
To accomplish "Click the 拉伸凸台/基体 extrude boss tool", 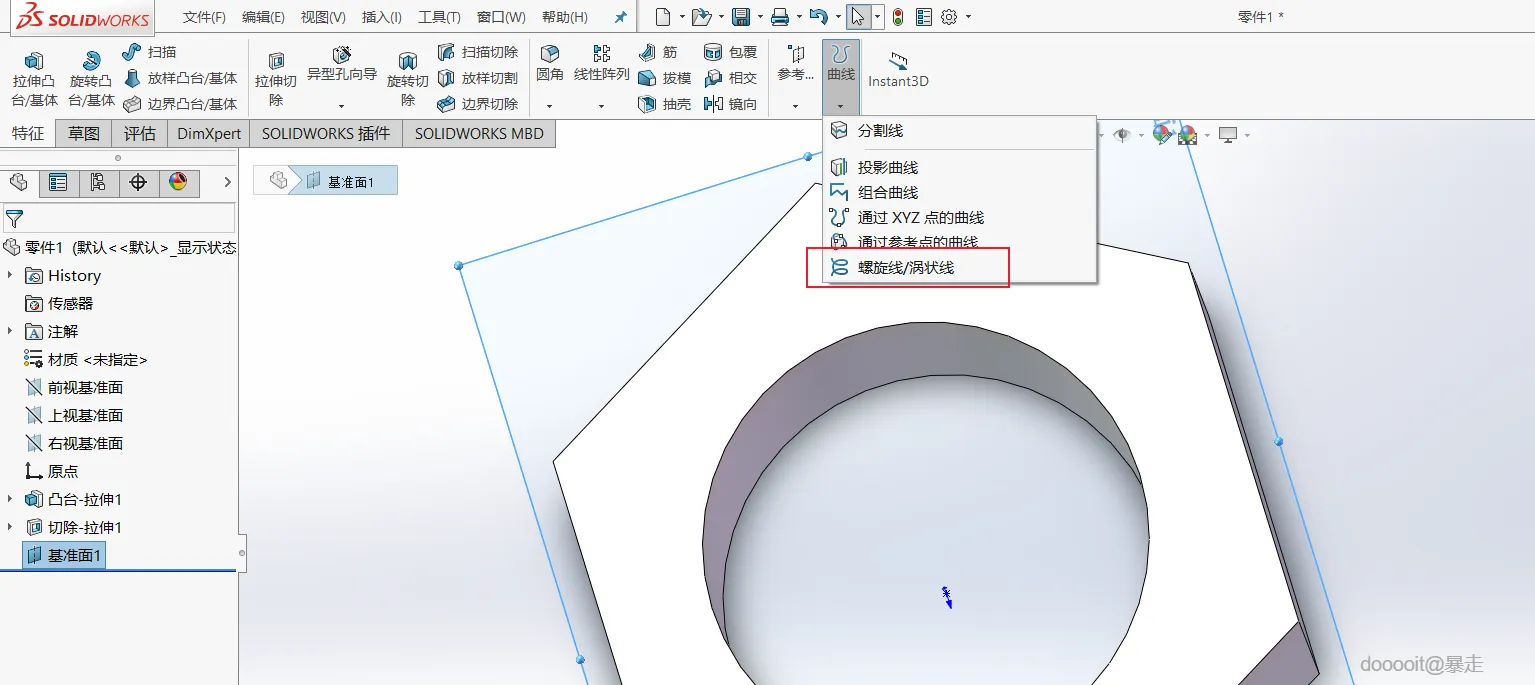I will 34,79.
